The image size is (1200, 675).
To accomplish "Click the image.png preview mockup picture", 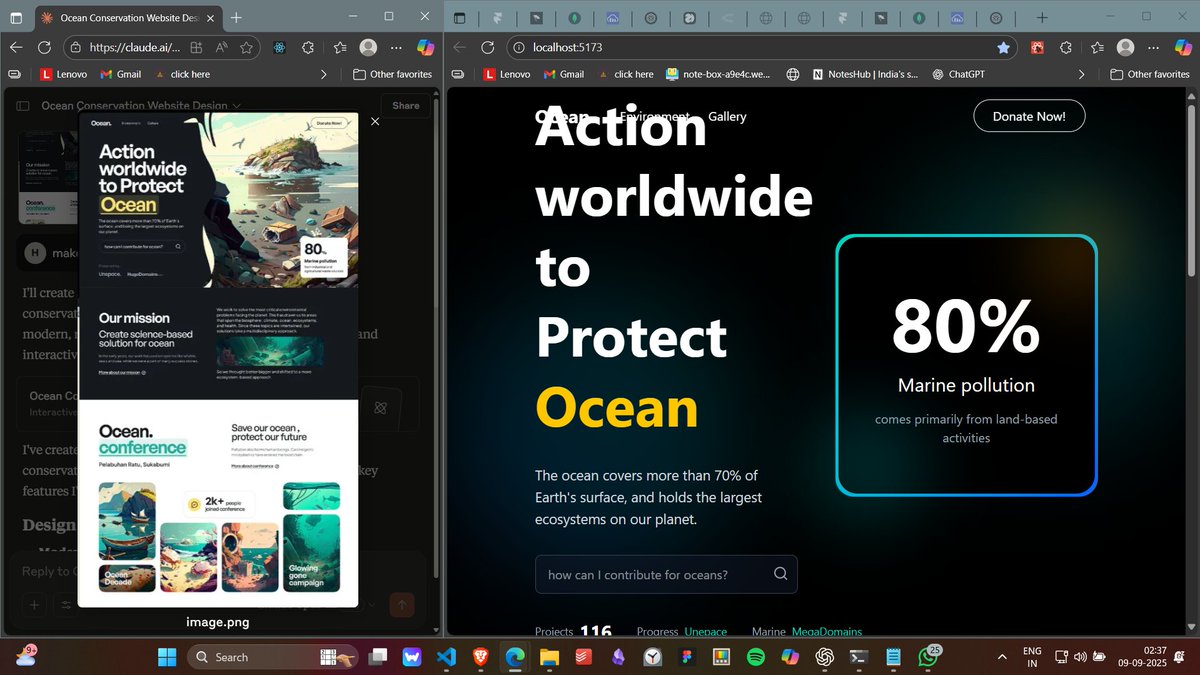I will [x=218, y=358].
